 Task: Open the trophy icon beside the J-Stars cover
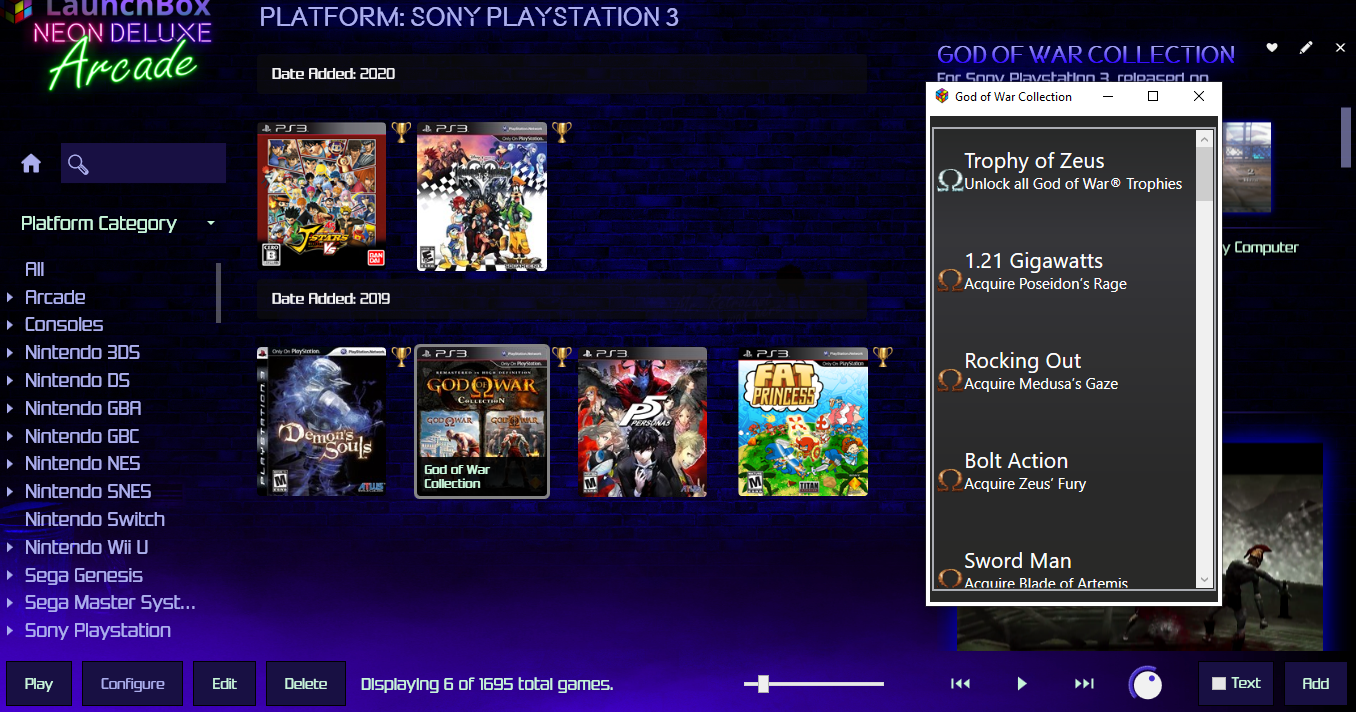pyautogui.click(x=401, y=132)
